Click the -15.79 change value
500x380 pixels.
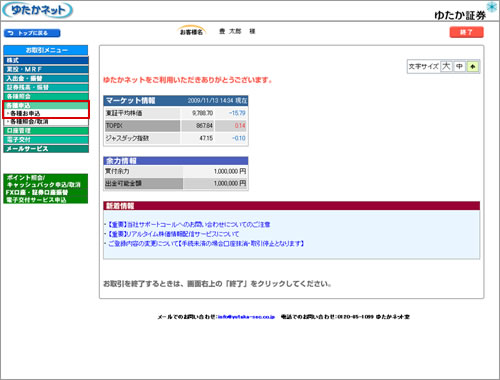click(x=237, y=113)
